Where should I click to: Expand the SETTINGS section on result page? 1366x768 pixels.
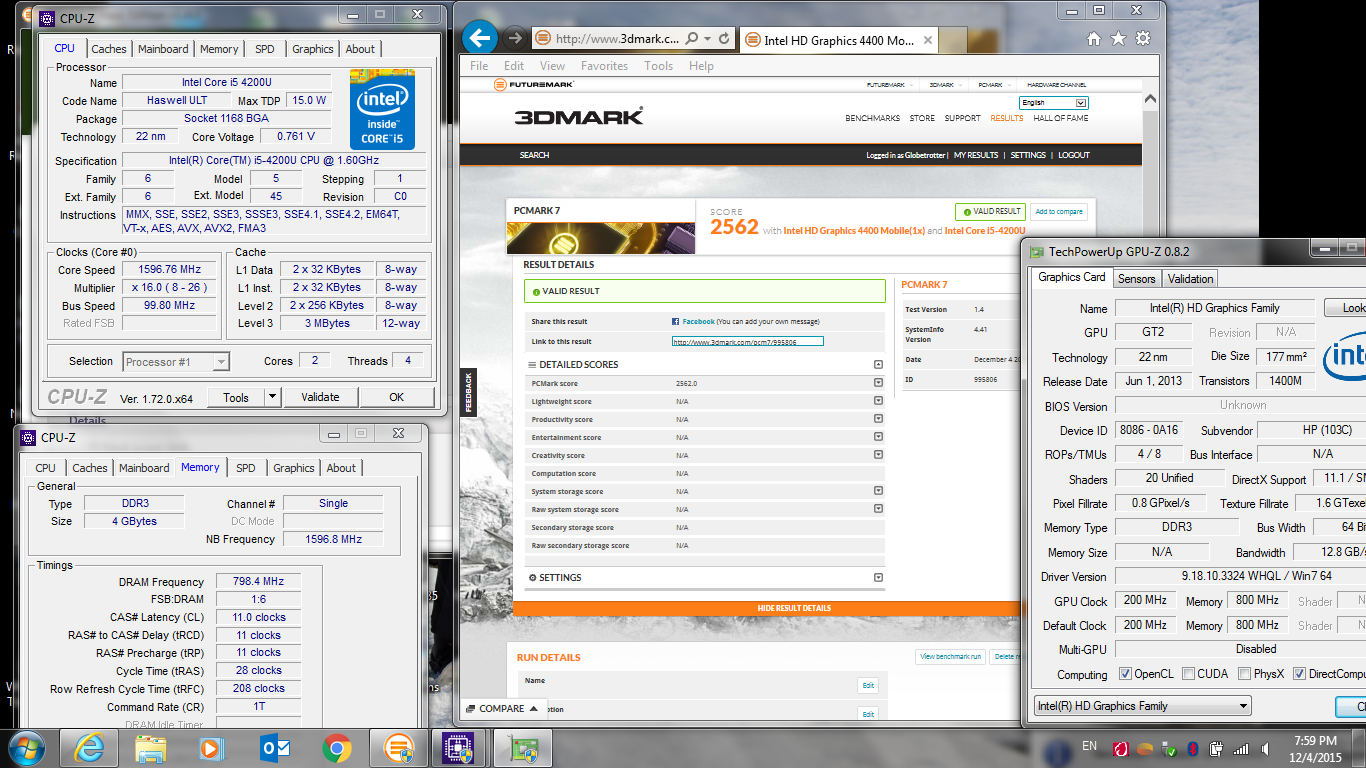pos(878,577)
